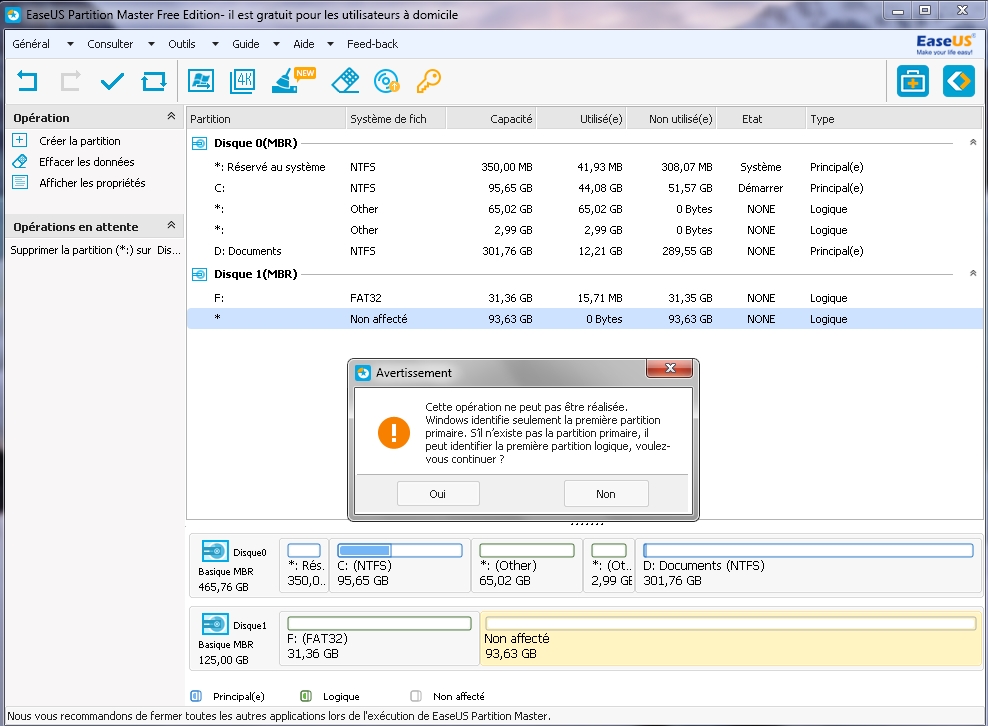Select F: (FAT32) block in disk map
Image resolution: width=988 pixels, height=726 pixels.
point(379,638)
